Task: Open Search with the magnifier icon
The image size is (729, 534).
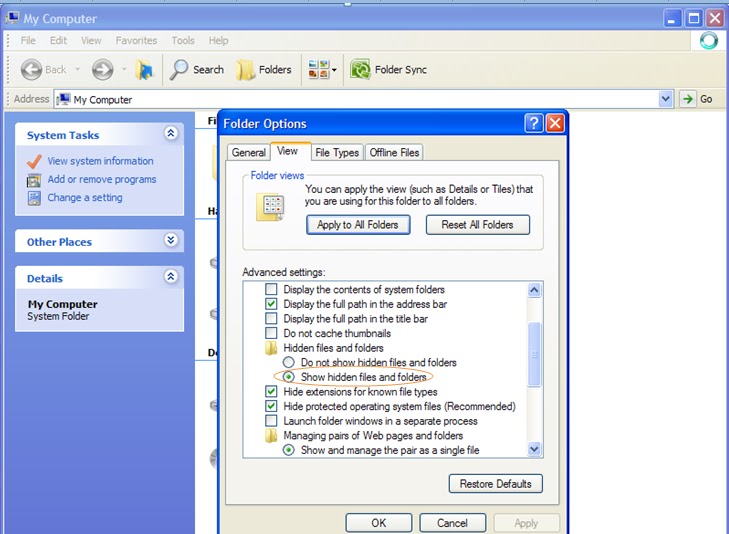Action: pos(179,70)
